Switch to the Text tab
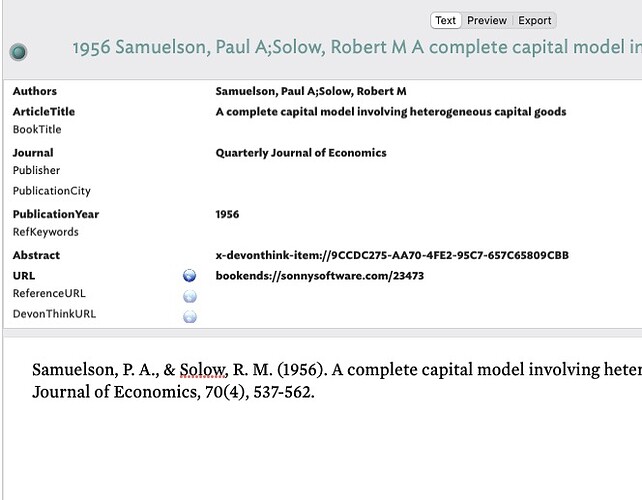 (x=445, y=20)
